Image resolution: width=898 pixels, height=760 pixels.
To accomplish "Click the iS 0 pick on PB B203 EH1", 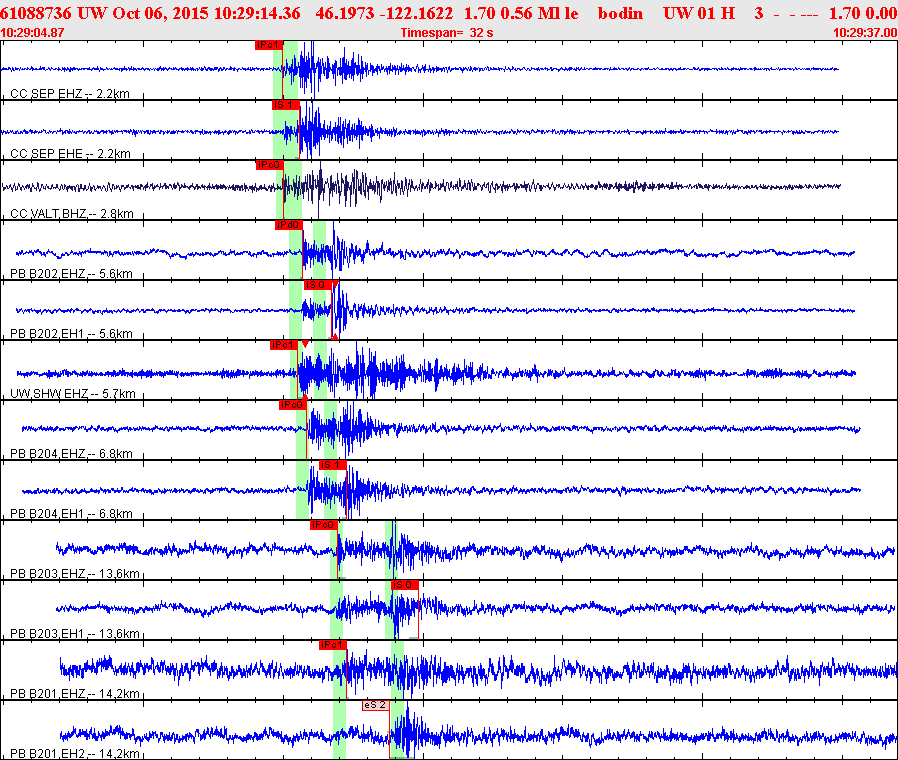I will click(404, 585).
